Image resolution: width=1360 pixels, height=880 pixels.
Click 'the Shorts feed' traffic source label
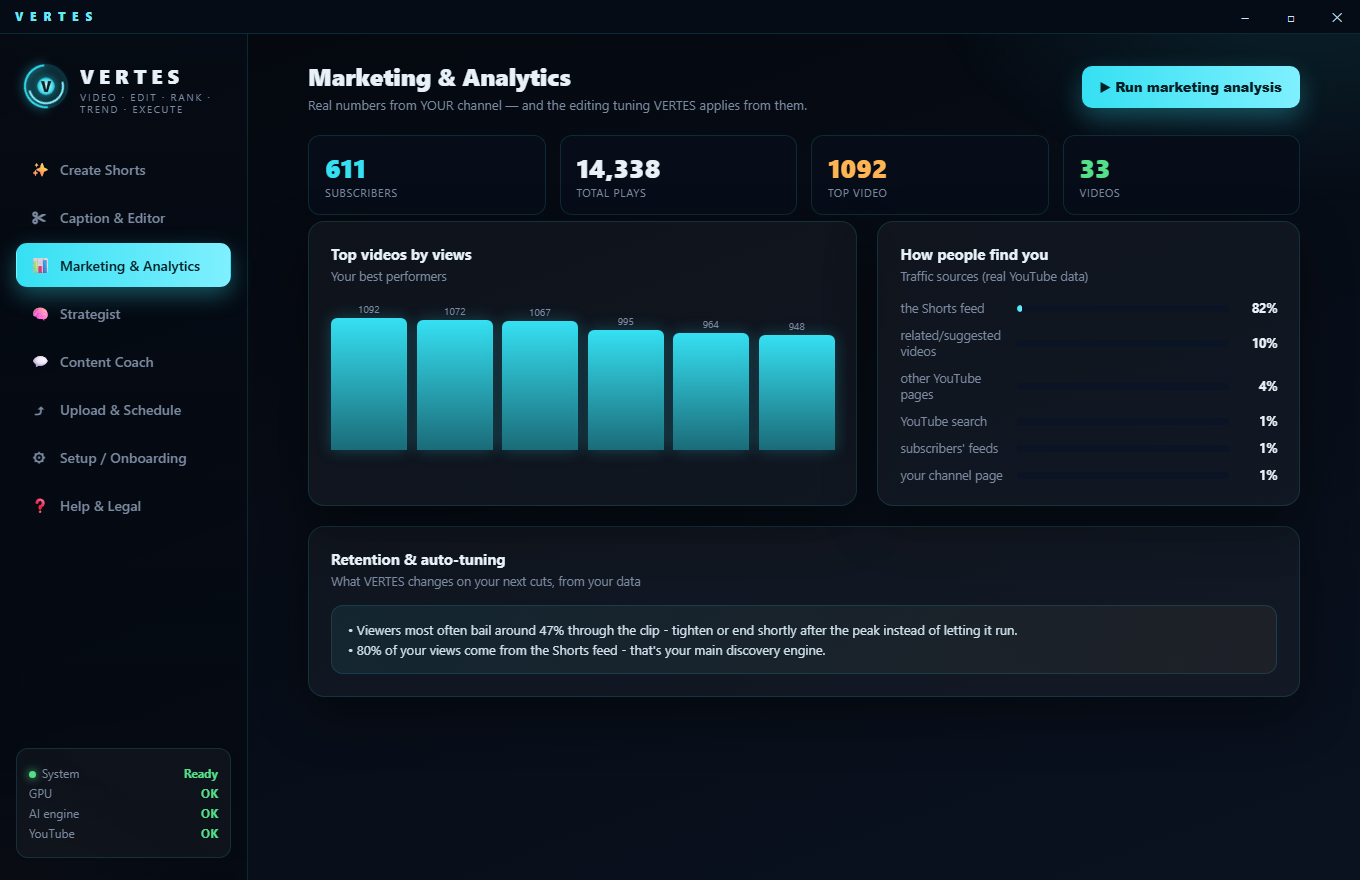click(942, 309)
